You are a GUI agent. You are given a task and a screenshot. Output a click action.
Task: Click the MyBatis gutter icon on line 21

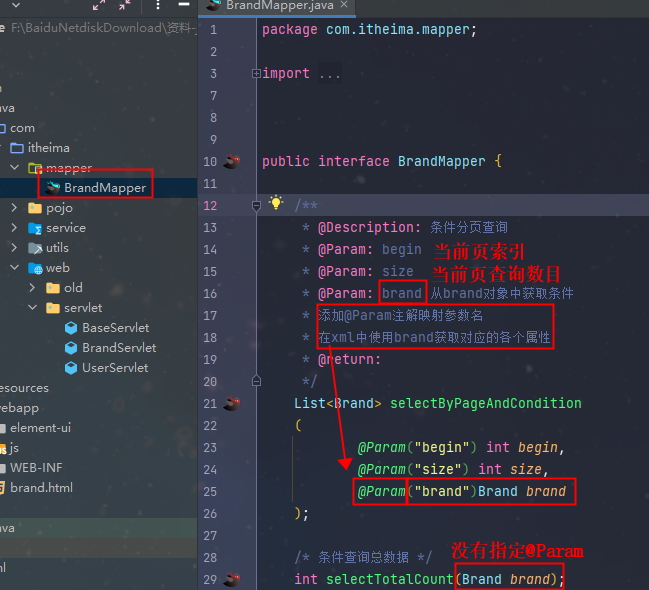(x=232, y=403)
